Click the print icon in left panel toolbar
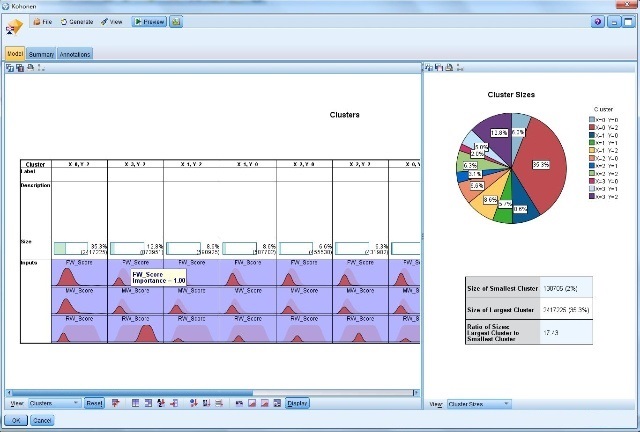The height and width of the screenshot is (432, 640). tap(30, 68)
